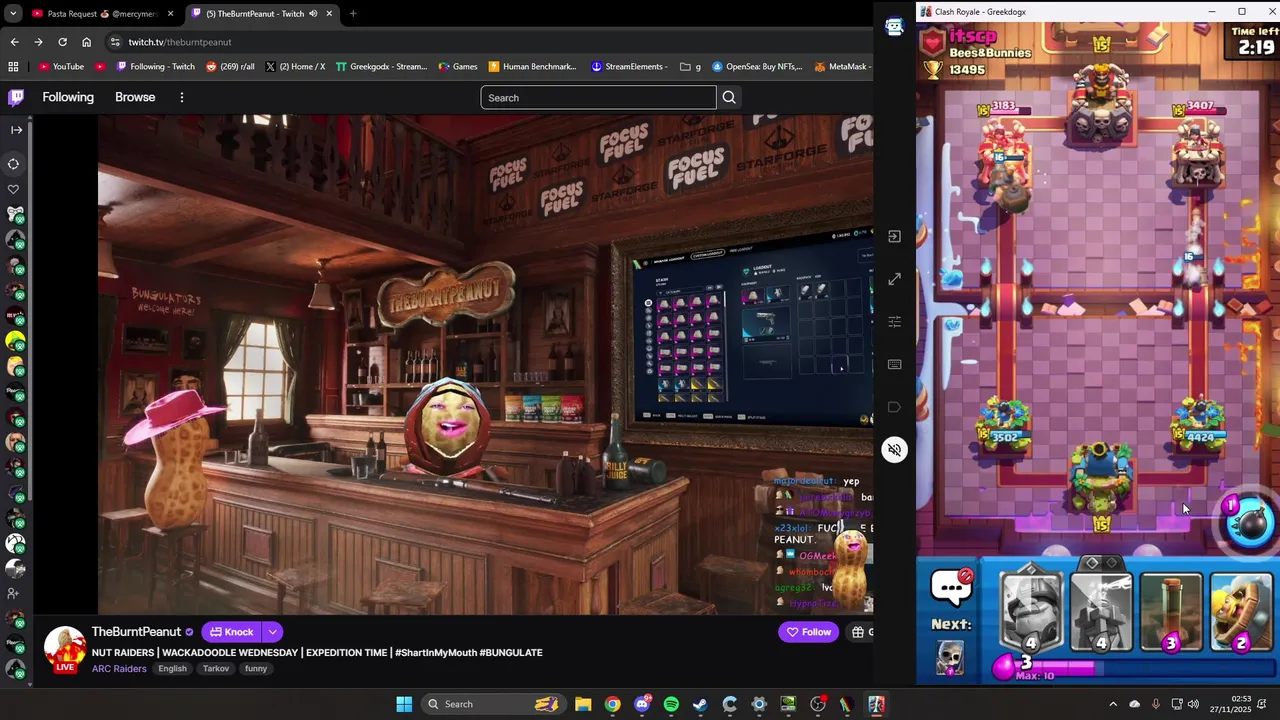Screen dimensions: 1280x720
Task: Open the (269) r/all Reddit bookmark
Action: 230,67
